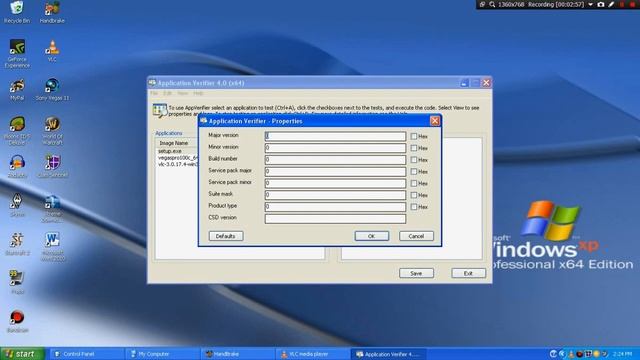Click the Major version input field
The width and height of the screenshot is (640, 360).
[335, 136]
